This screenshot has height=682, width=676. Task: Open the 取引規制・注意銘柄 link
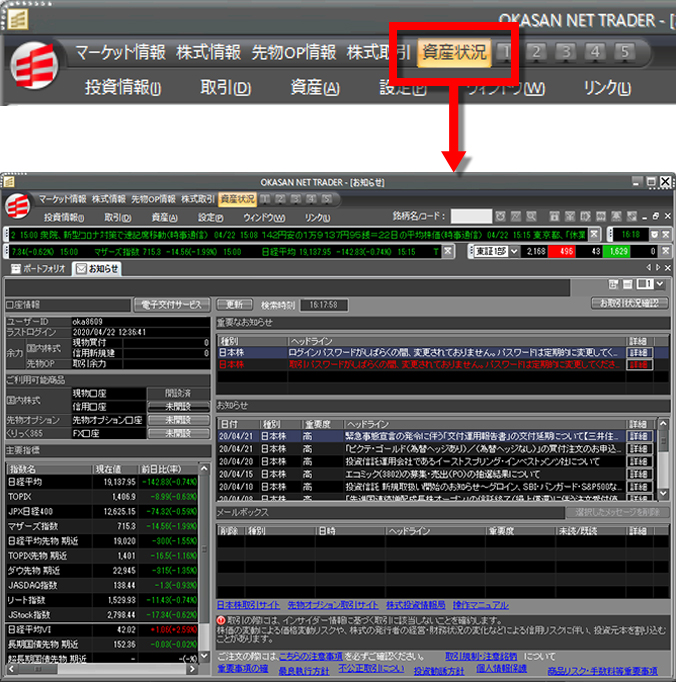481,656
